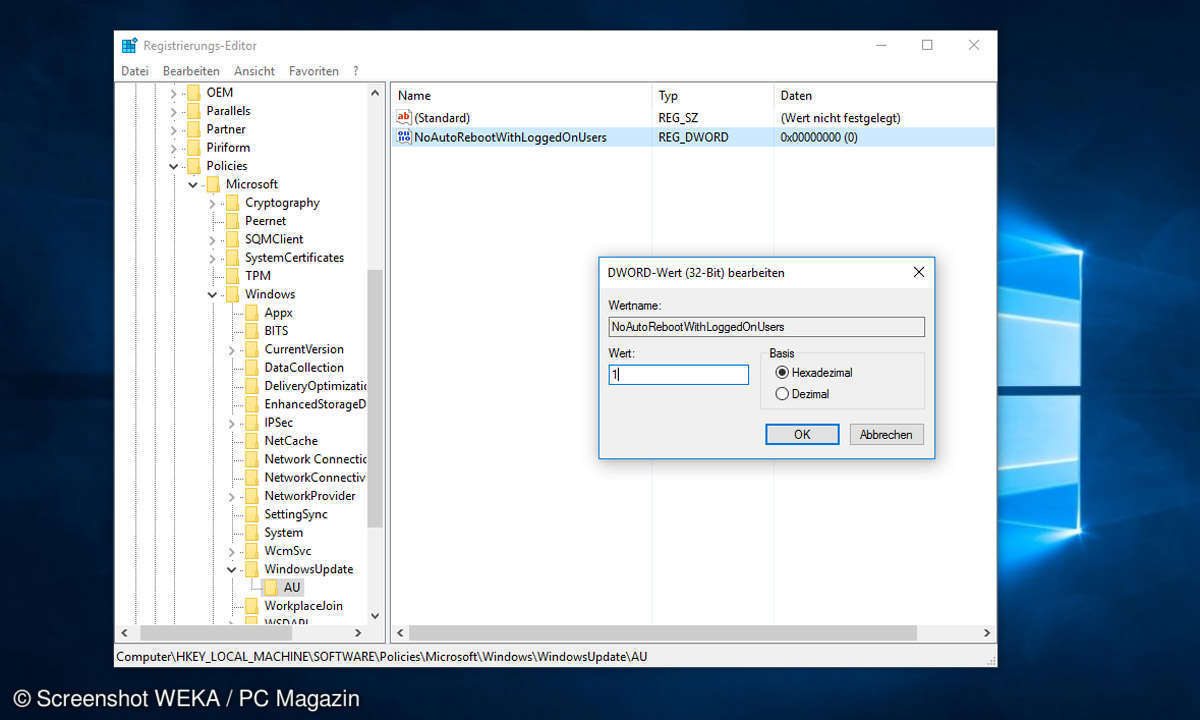Expand the Cryptography tree node

(212, 203)
